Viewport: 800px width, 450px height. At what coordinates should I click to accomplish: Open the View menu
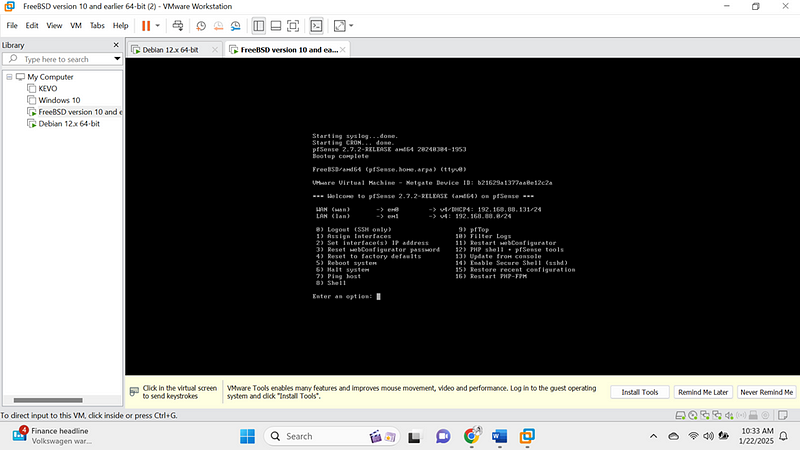pos(54,26)
